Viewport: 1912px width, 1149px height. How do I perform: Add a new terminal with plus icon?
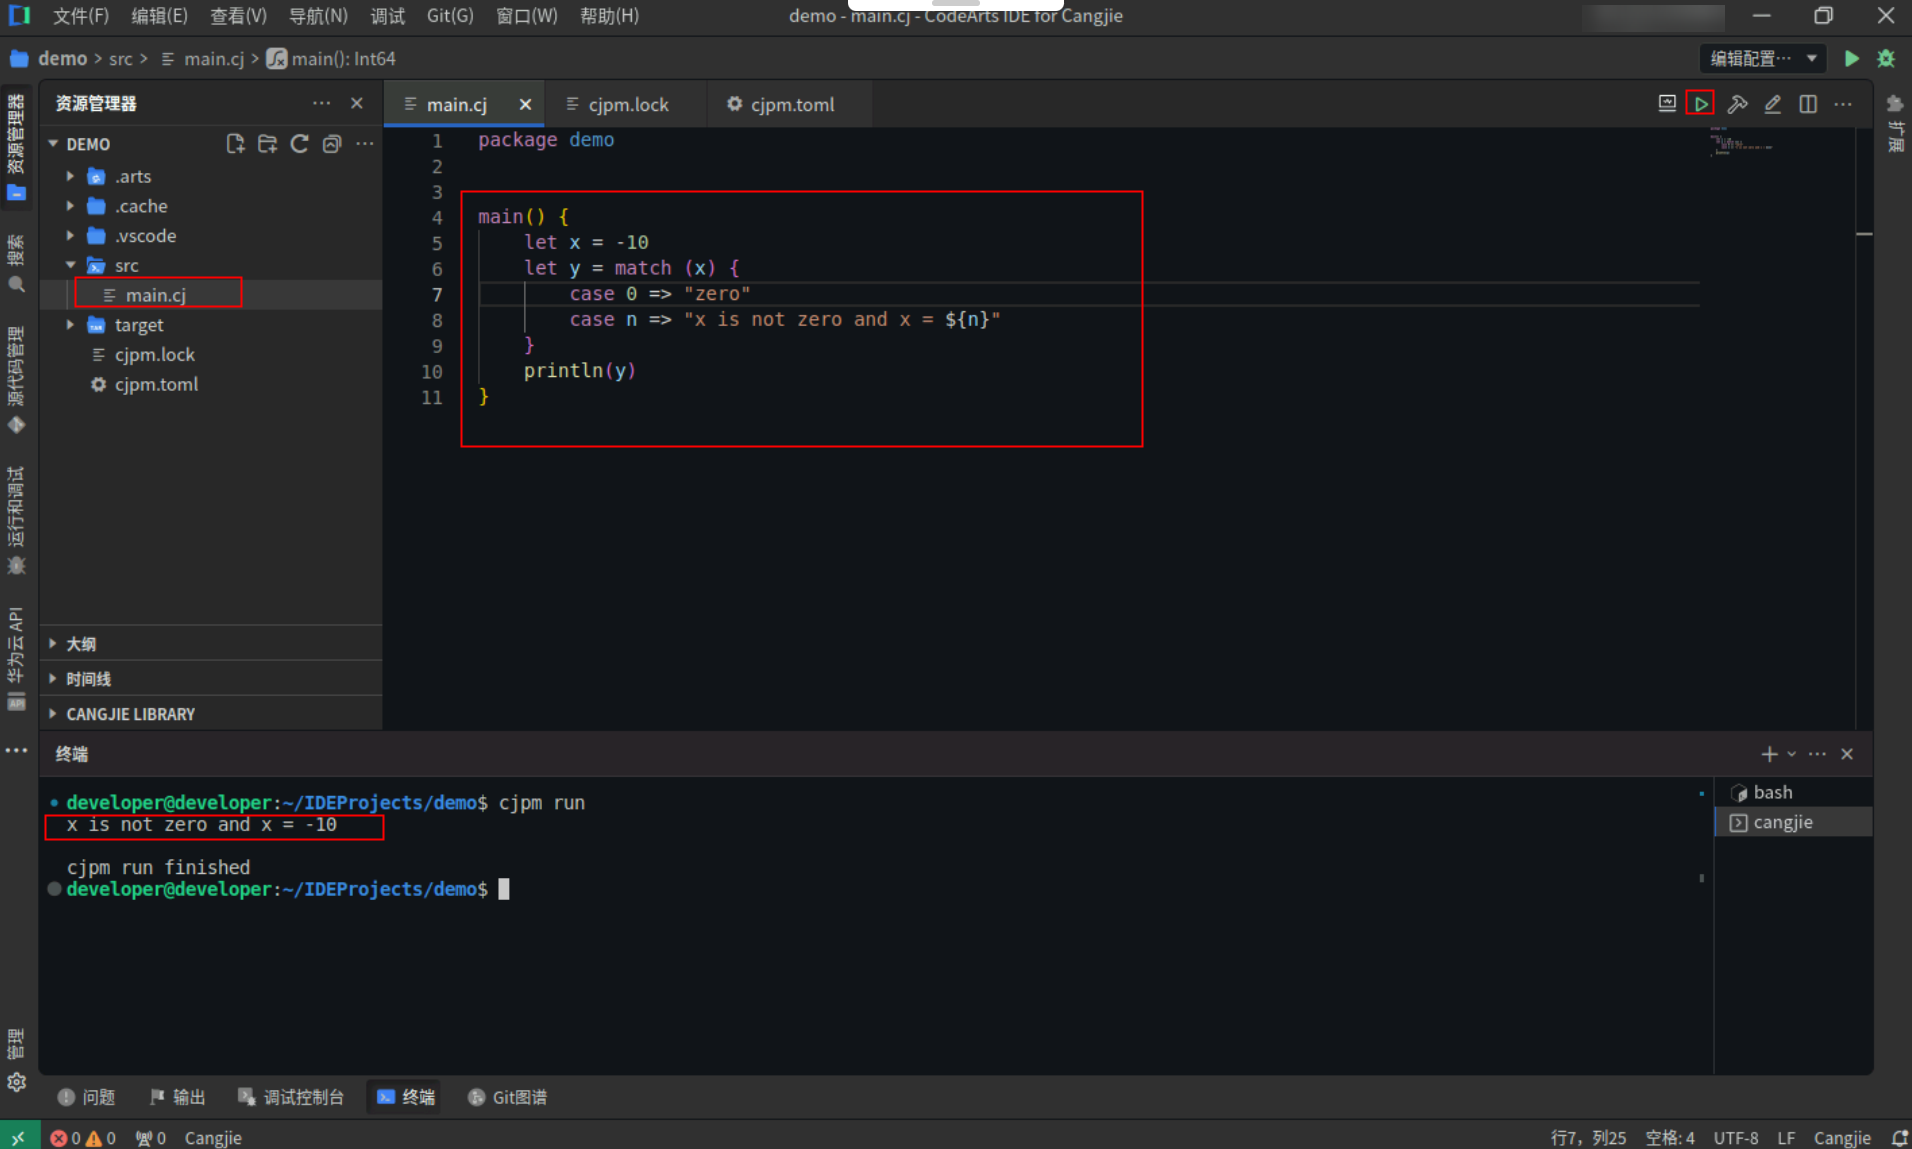(x=1768, y=754)
